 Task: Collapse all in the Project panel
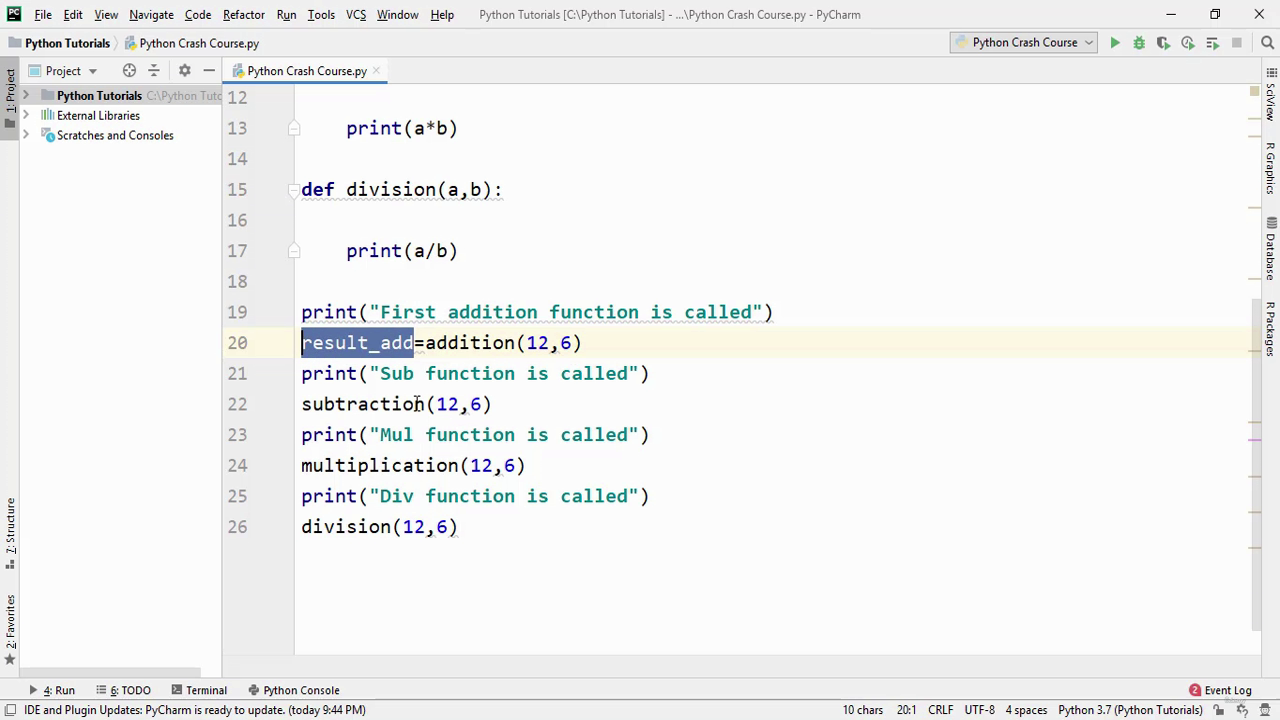coord(154,71)
